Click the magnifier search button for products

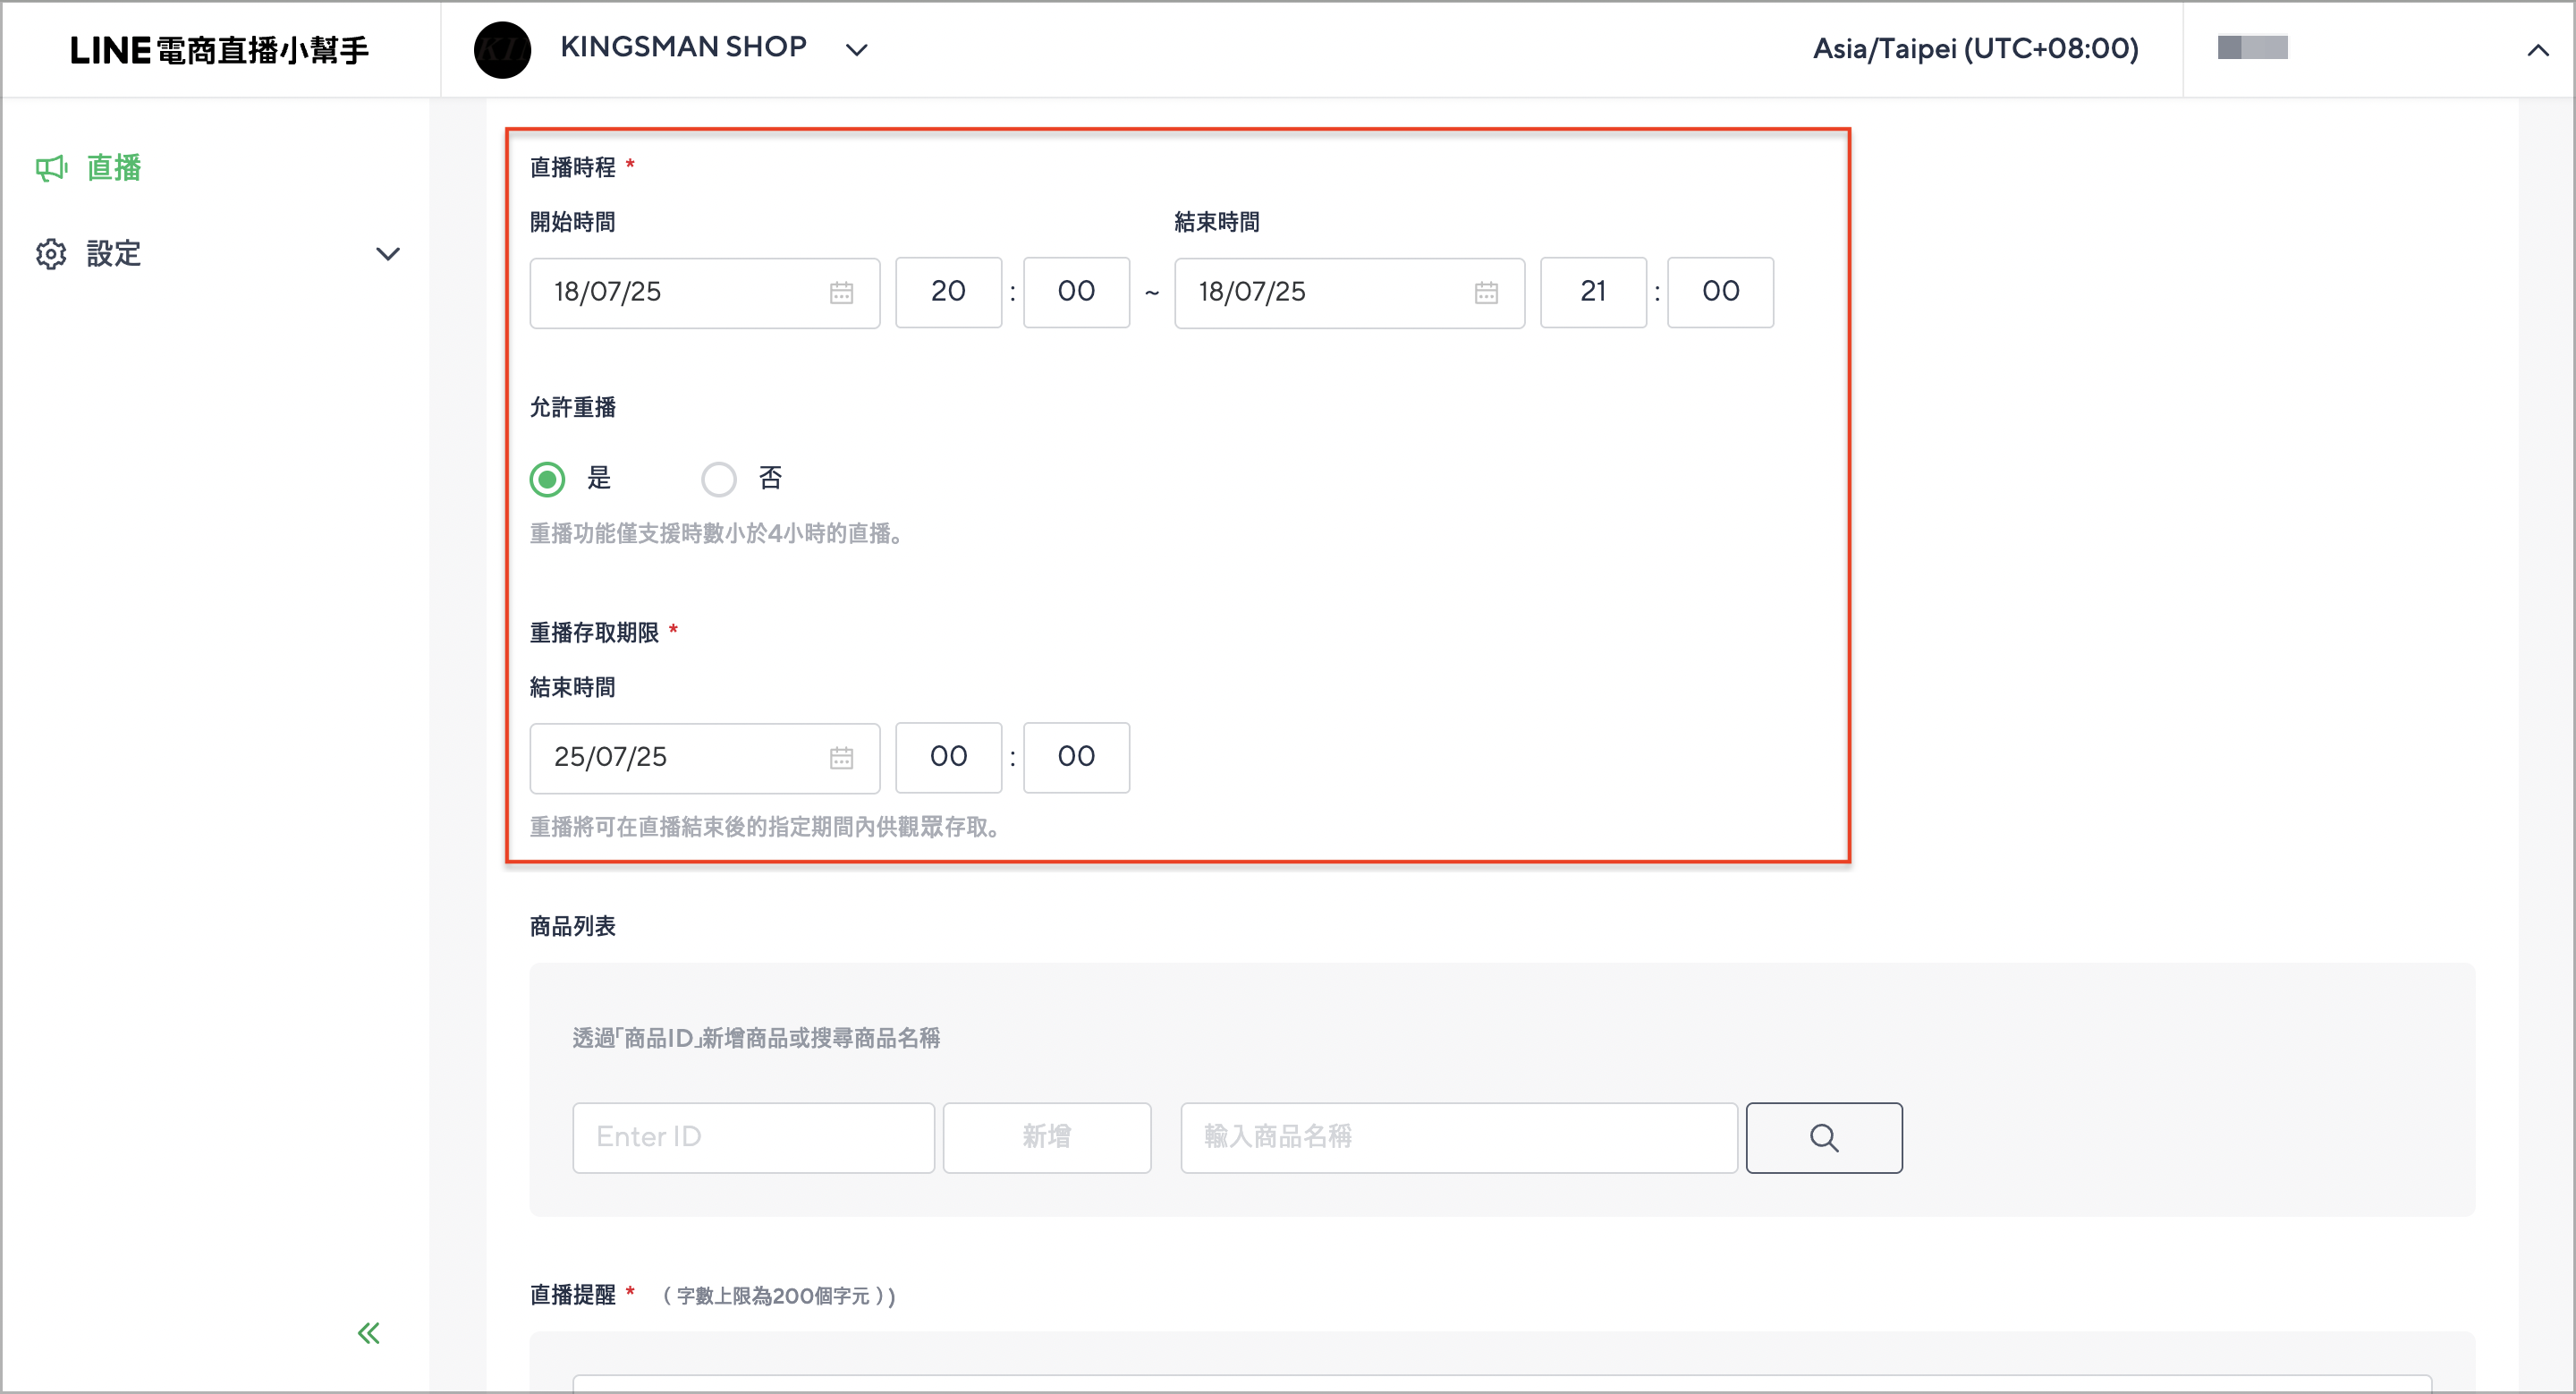(x=1824, y=1138)
